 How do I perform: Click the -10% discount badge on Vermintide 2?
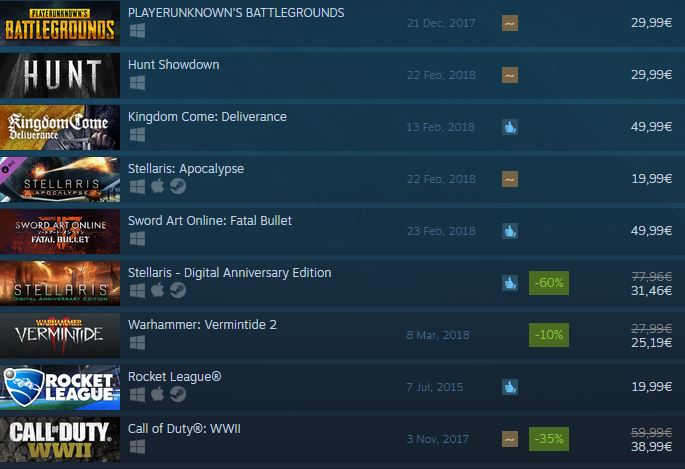click(549, 335)
